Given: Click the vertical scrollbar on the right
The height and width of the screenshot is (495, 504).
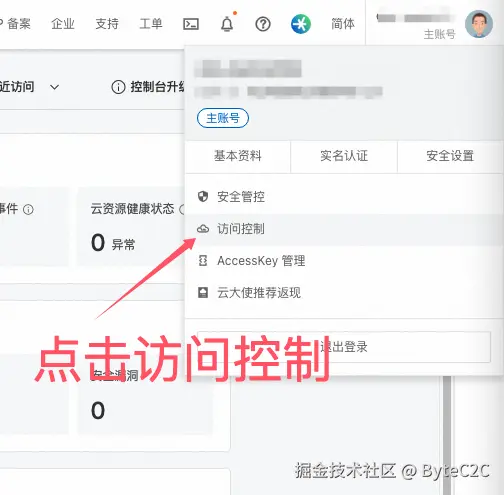Looking at the screenshot, I should click(x=447, y=435).
